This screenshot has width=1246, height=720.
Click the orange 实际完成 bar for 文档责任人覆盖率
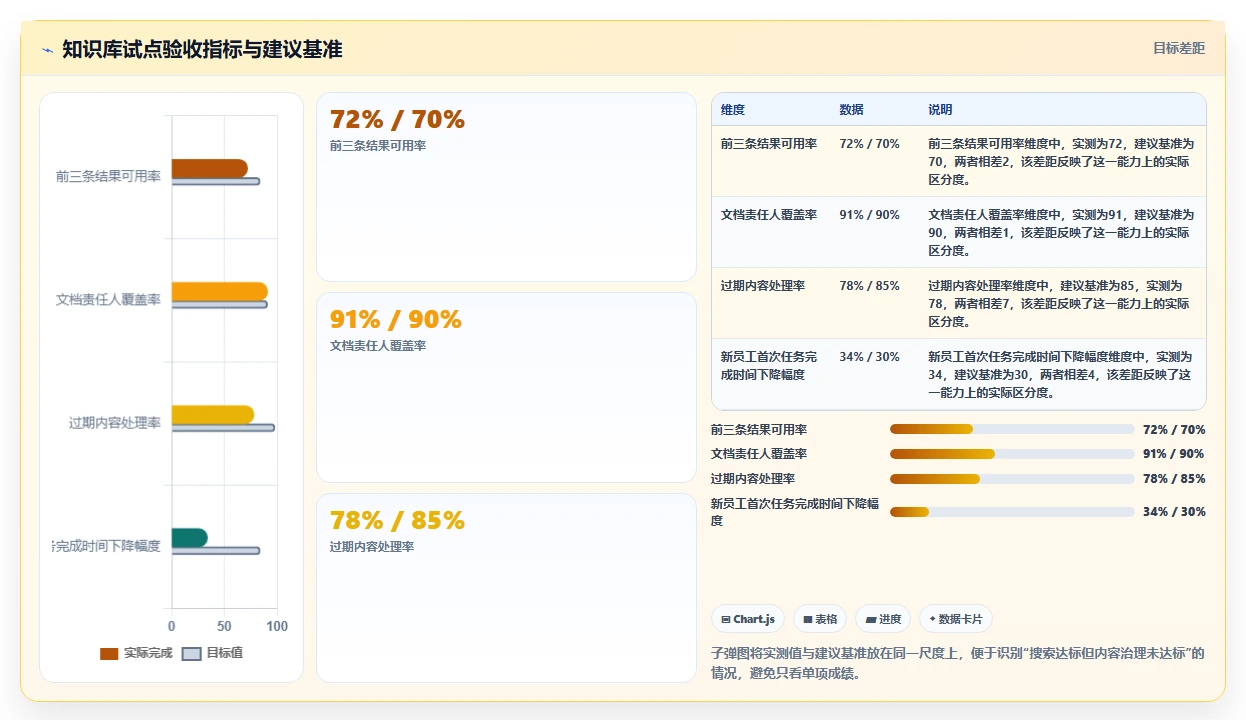[220, 291]
